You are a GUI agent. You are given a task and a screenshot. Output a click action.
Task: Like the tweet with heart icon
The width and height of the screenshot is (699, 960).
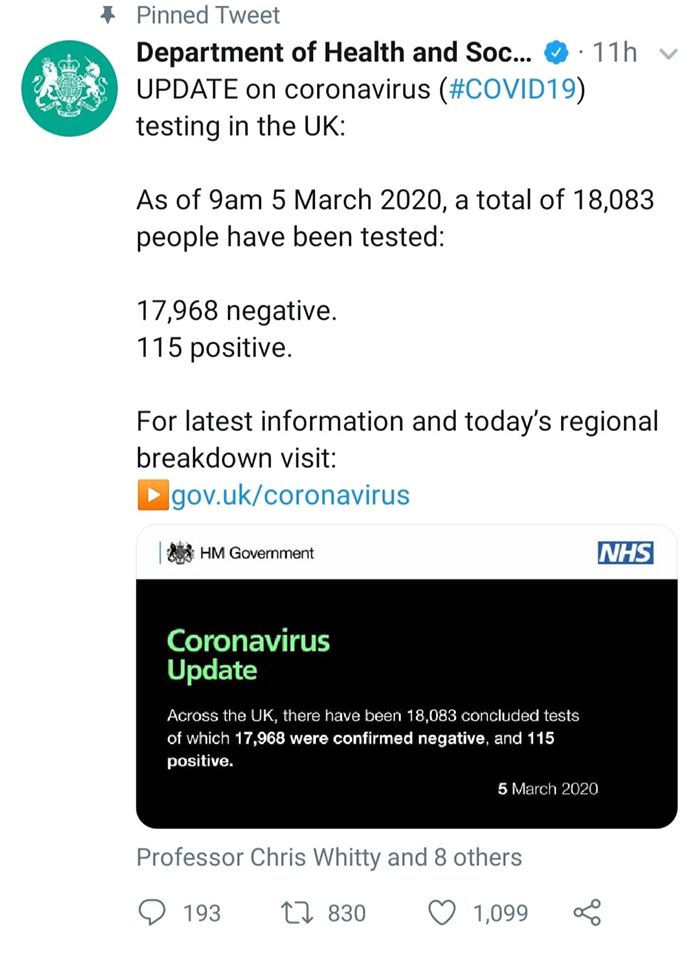coord(441,912)
